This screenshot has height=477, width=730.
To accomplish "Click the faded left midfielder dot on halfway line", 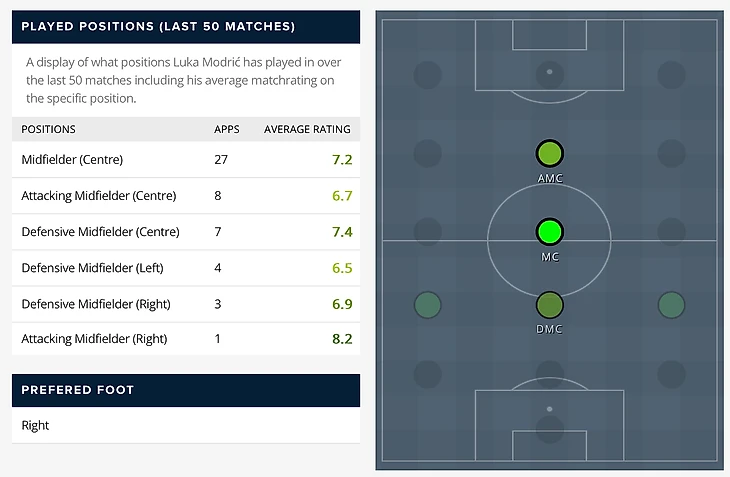I will [x=427, y=232].
